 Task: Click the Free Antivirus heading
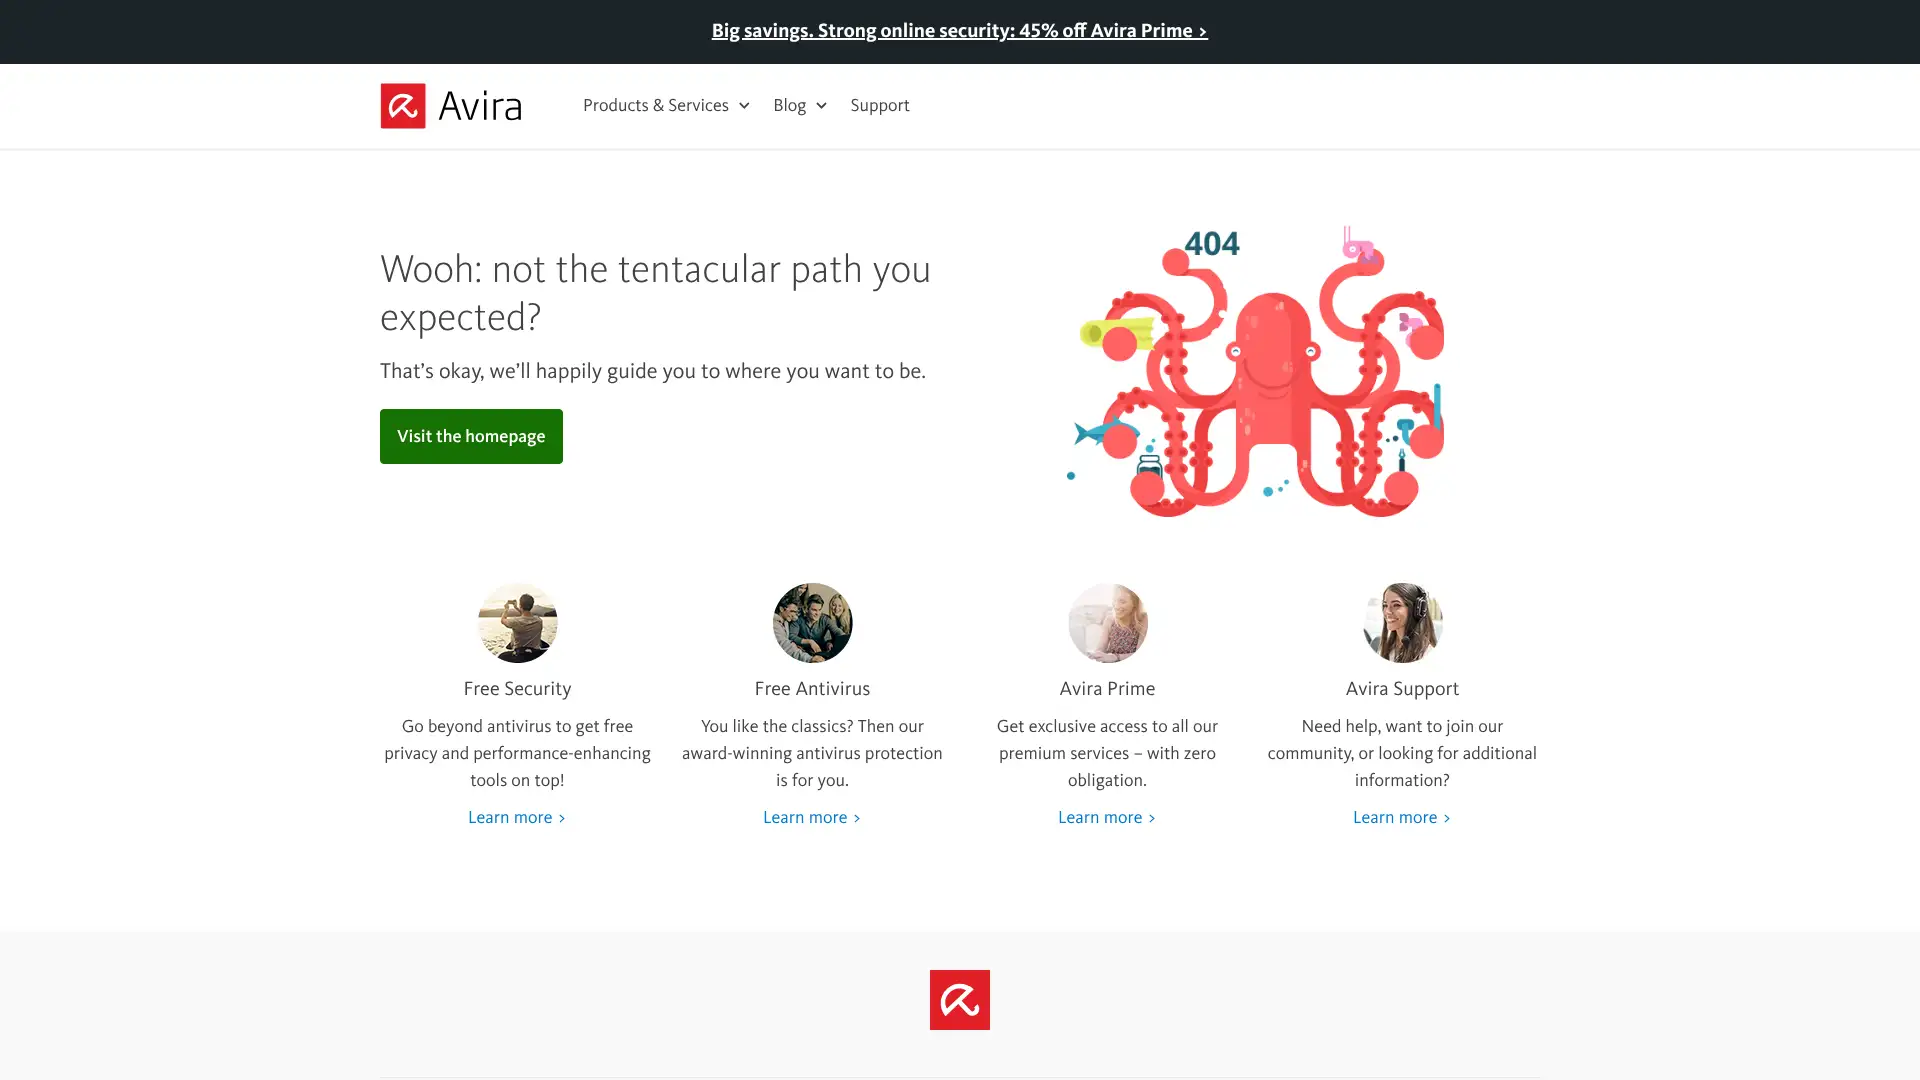[812, 688]
